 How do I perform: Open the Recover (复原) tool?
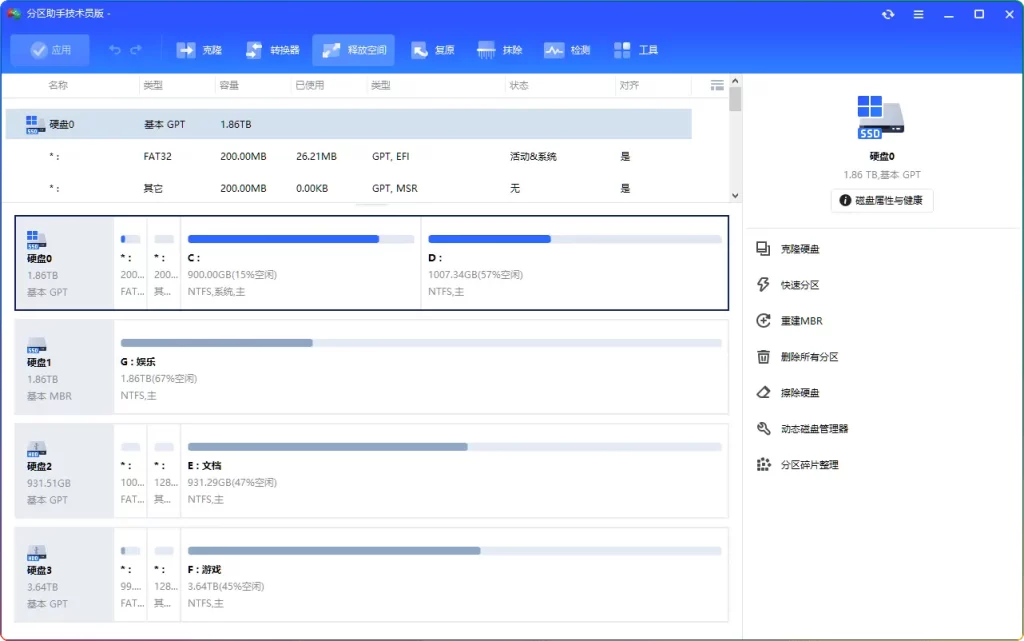pyautogui.click(x=432, y=50)
